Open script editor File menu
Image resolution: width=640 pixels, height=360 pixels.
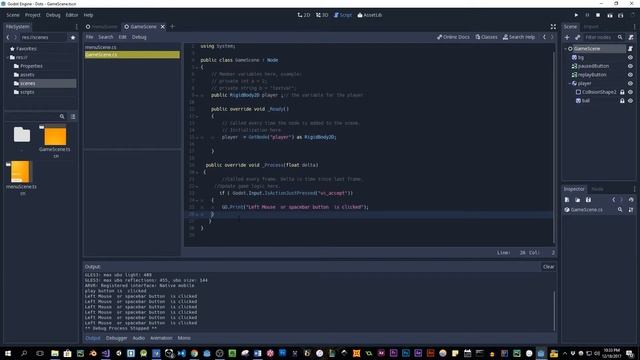(x=89, y=37)
